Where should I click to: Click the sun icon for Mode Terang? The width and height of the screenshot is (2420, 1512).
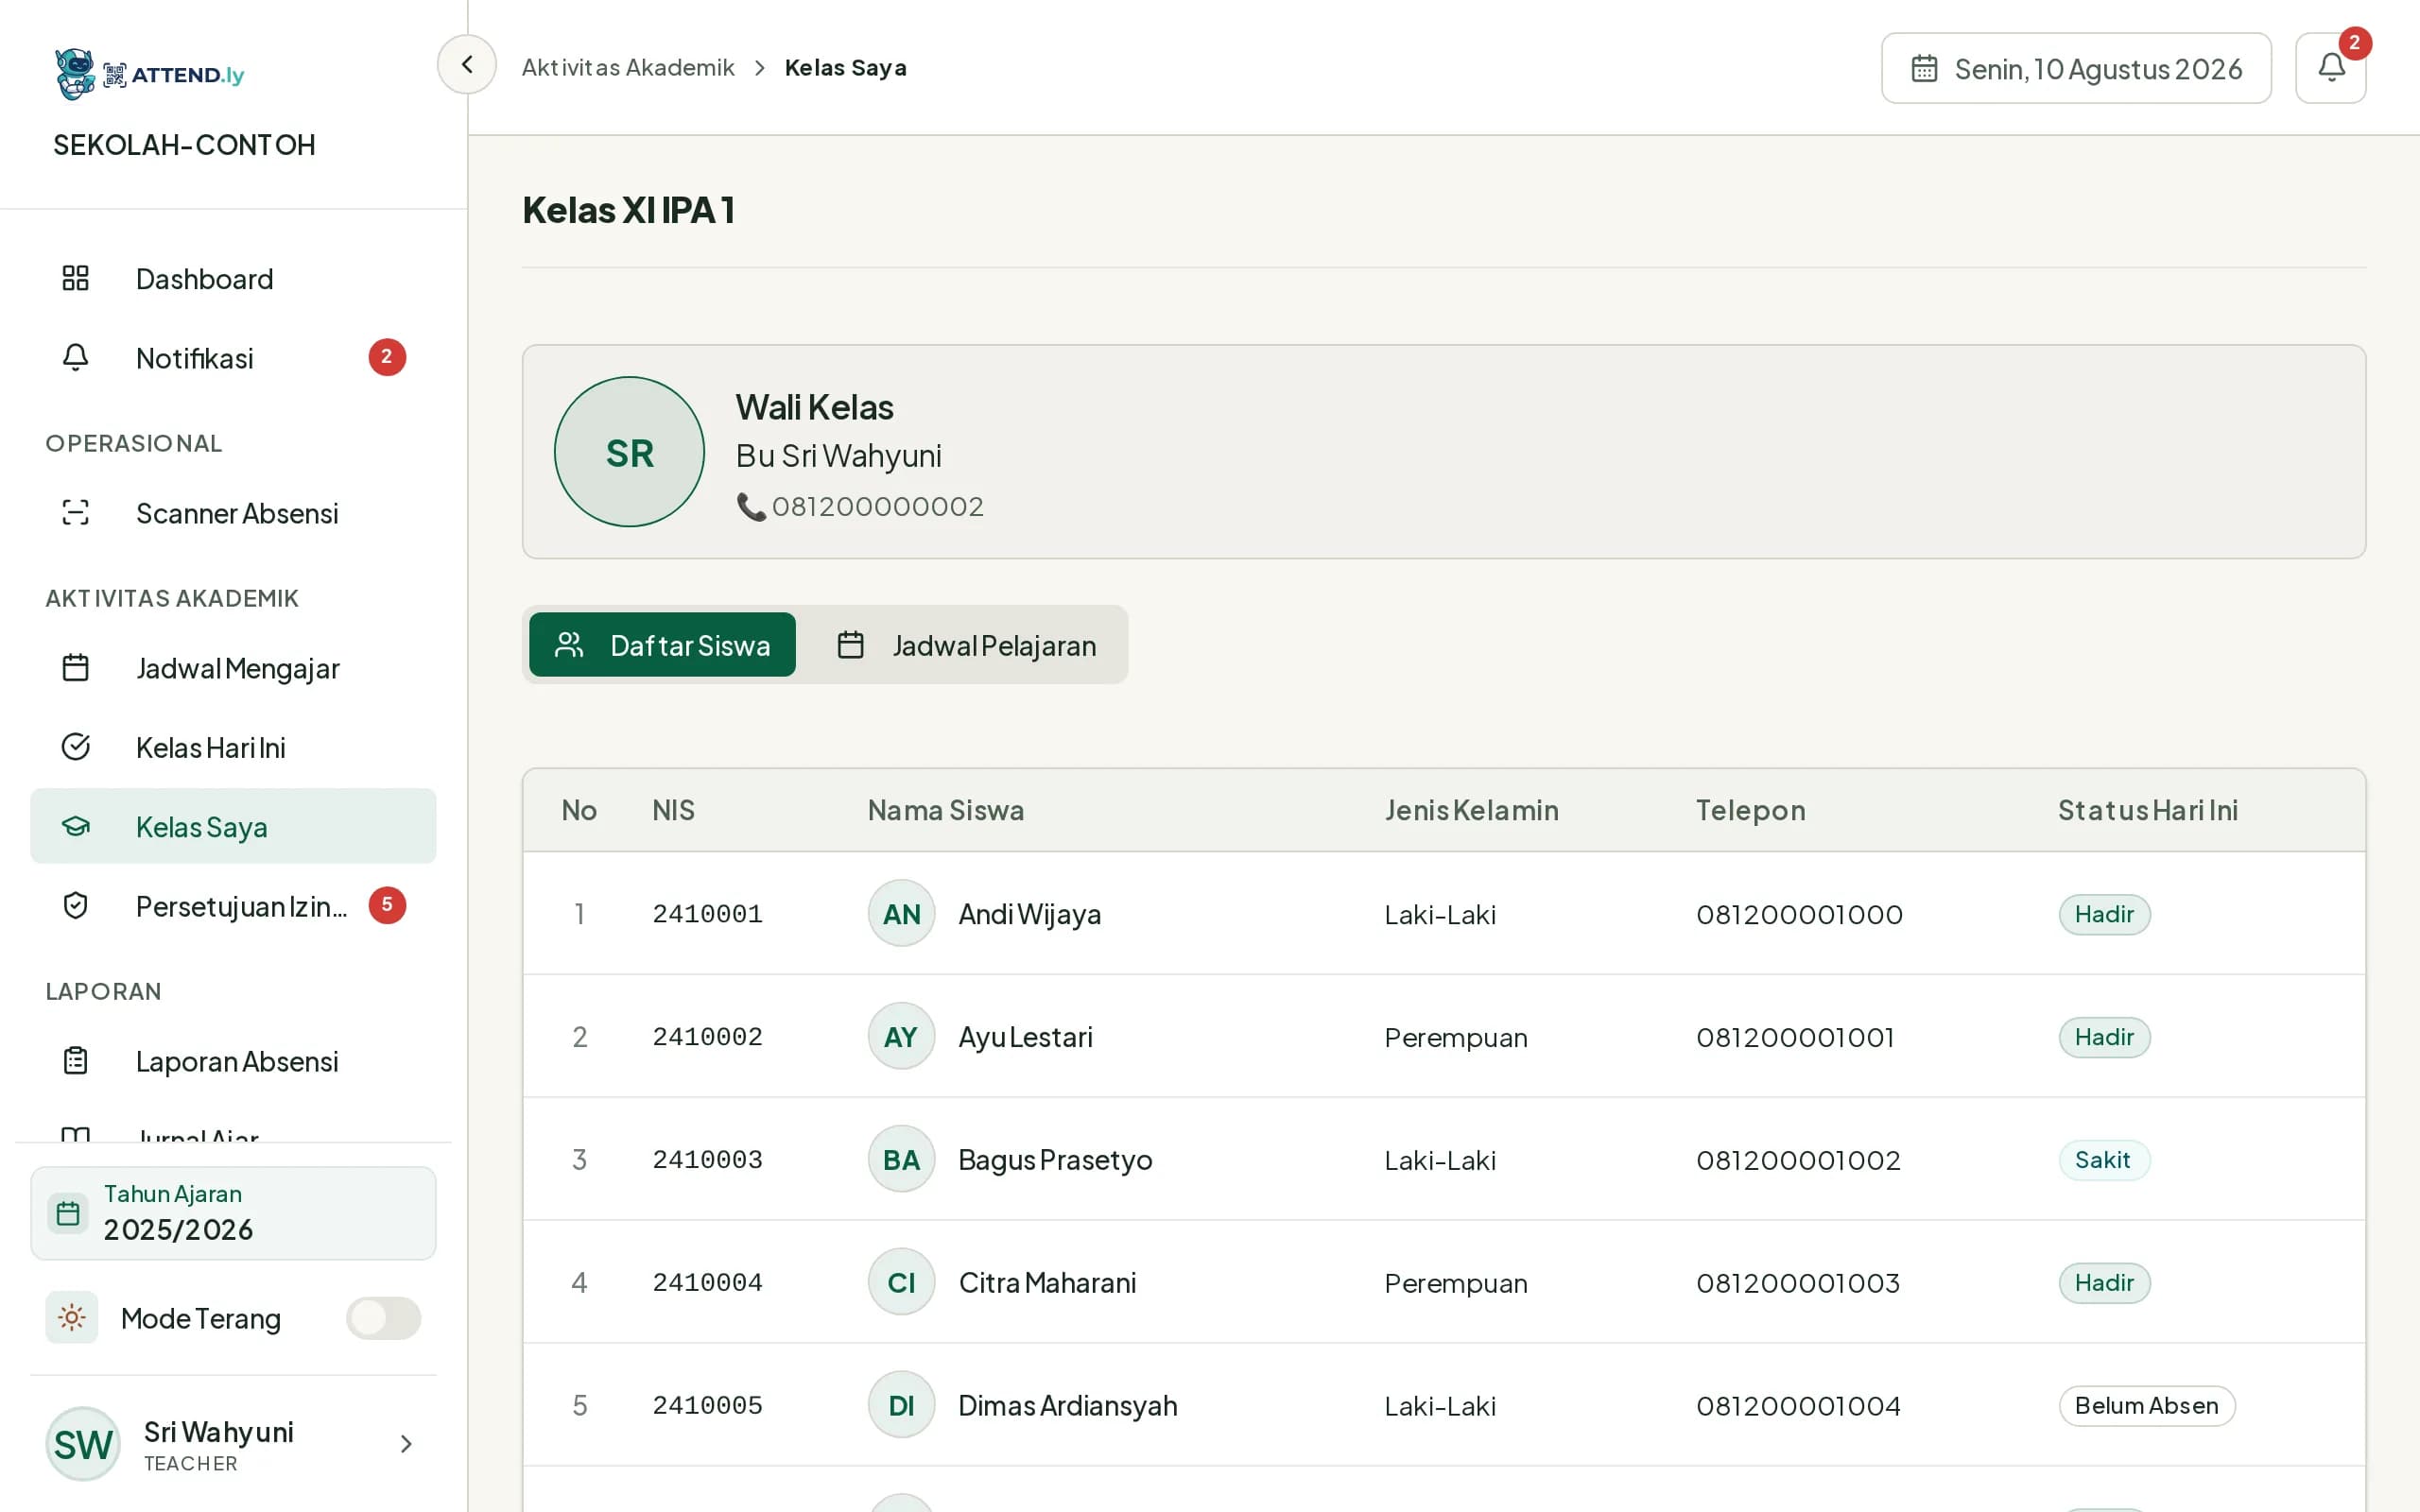click(x=72, y=1317)
